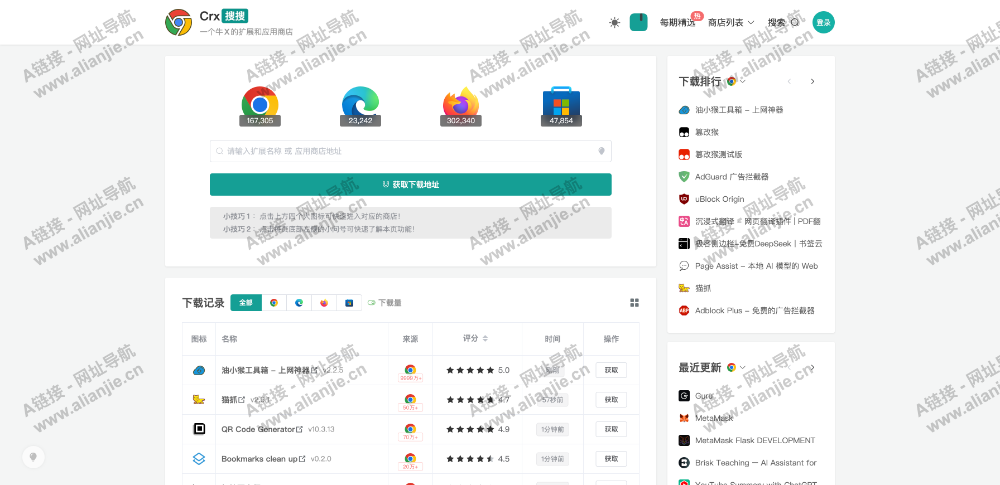Open the 商店列表 dropdown menu
The height and width of the screenshot is (485, 1000).
click(x=731, y=22)
